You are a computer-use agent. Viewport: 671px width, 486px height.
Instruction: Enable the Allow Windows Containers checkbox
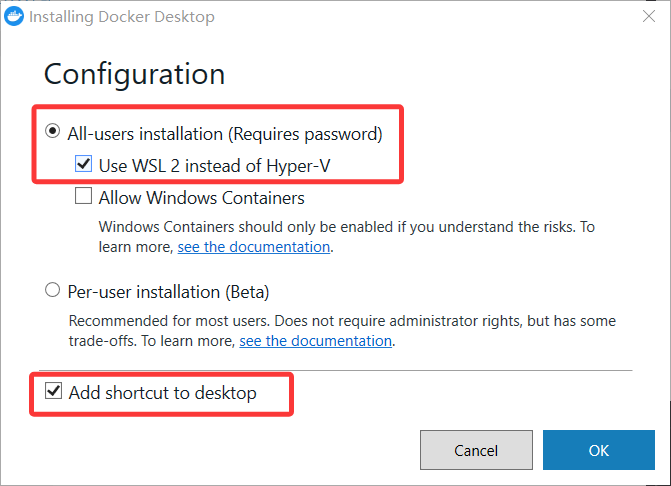(x=83, y=196)
